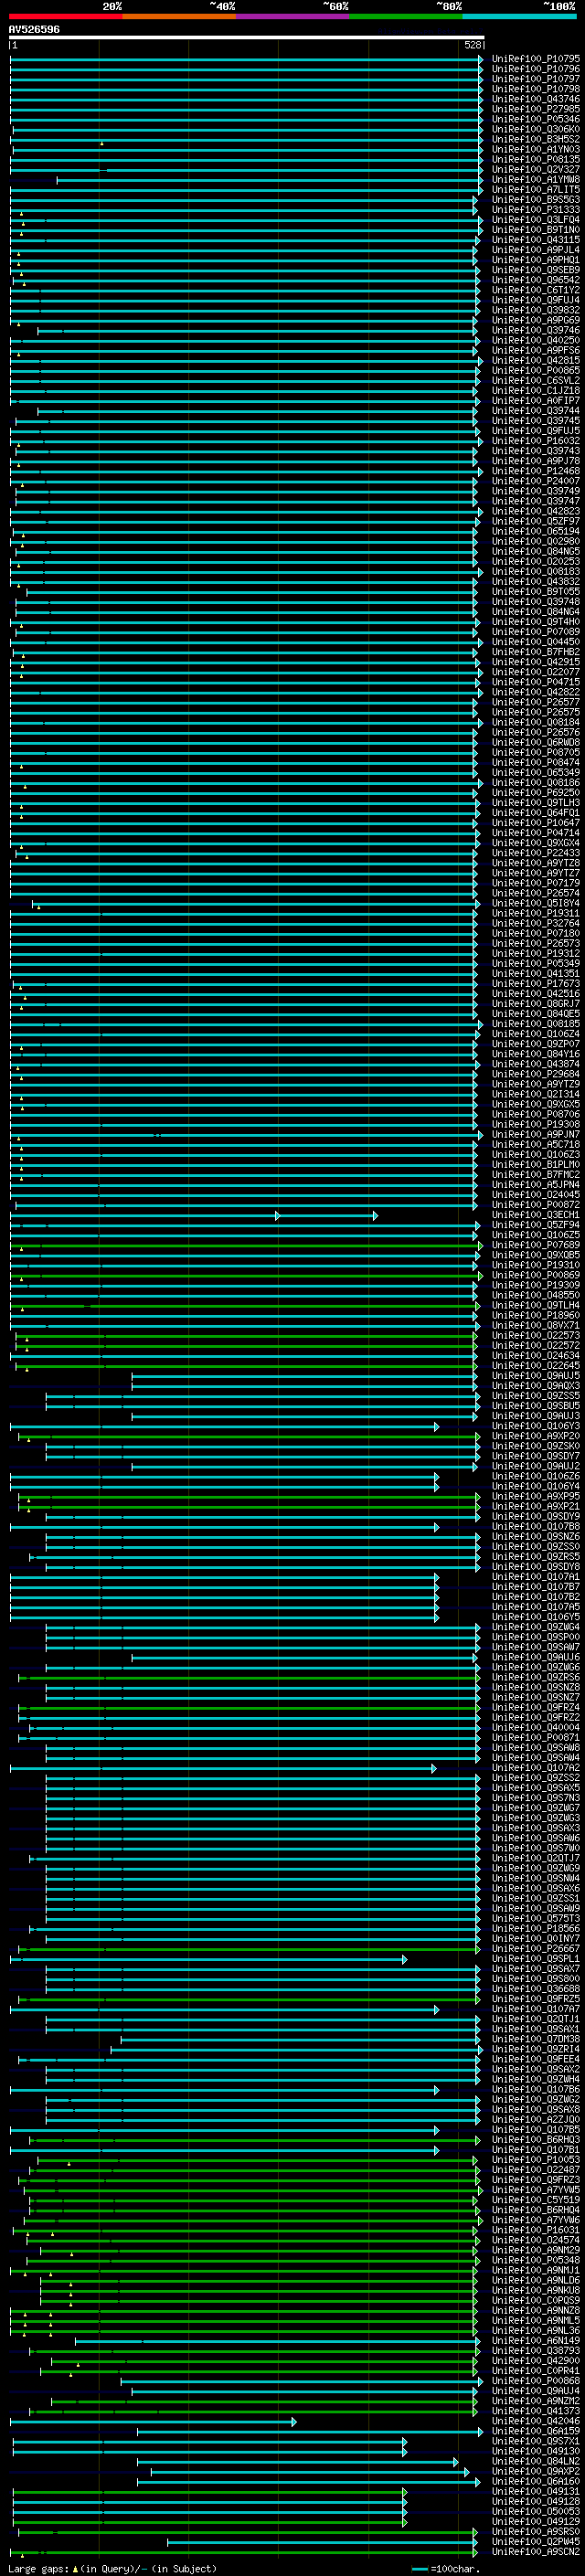585x2576 pixels.
Task: Open hit UniRef100_P10798
Action: coord(536,89)
